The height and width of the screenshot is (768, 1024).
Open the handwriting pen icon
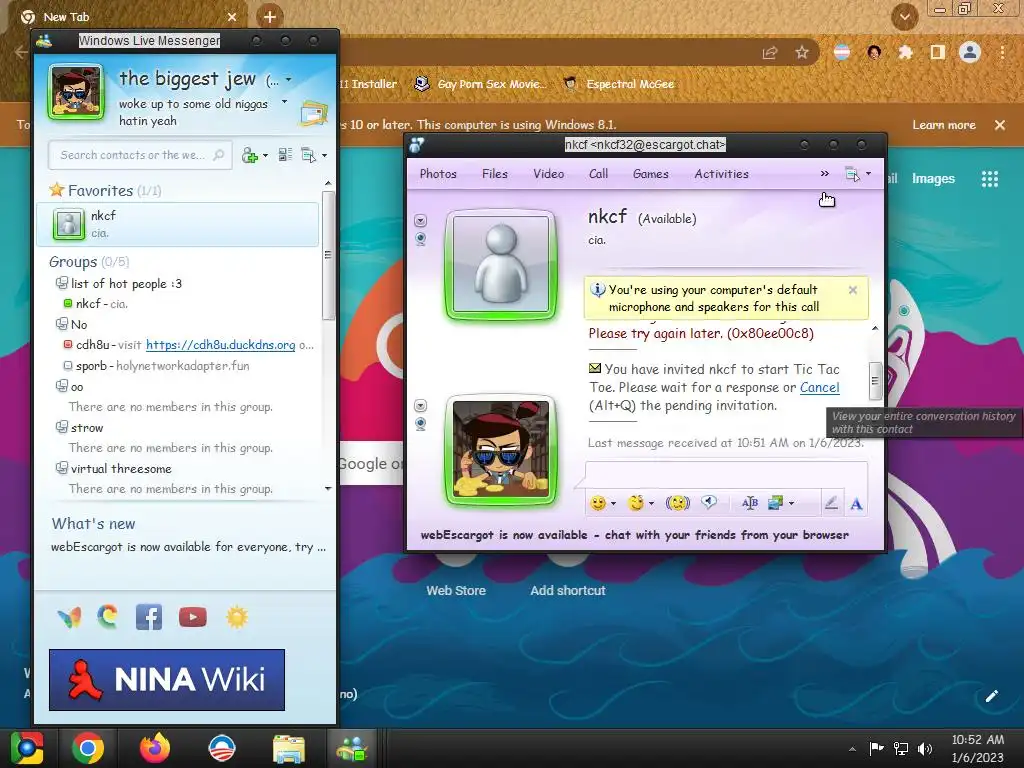click(831, 503)
